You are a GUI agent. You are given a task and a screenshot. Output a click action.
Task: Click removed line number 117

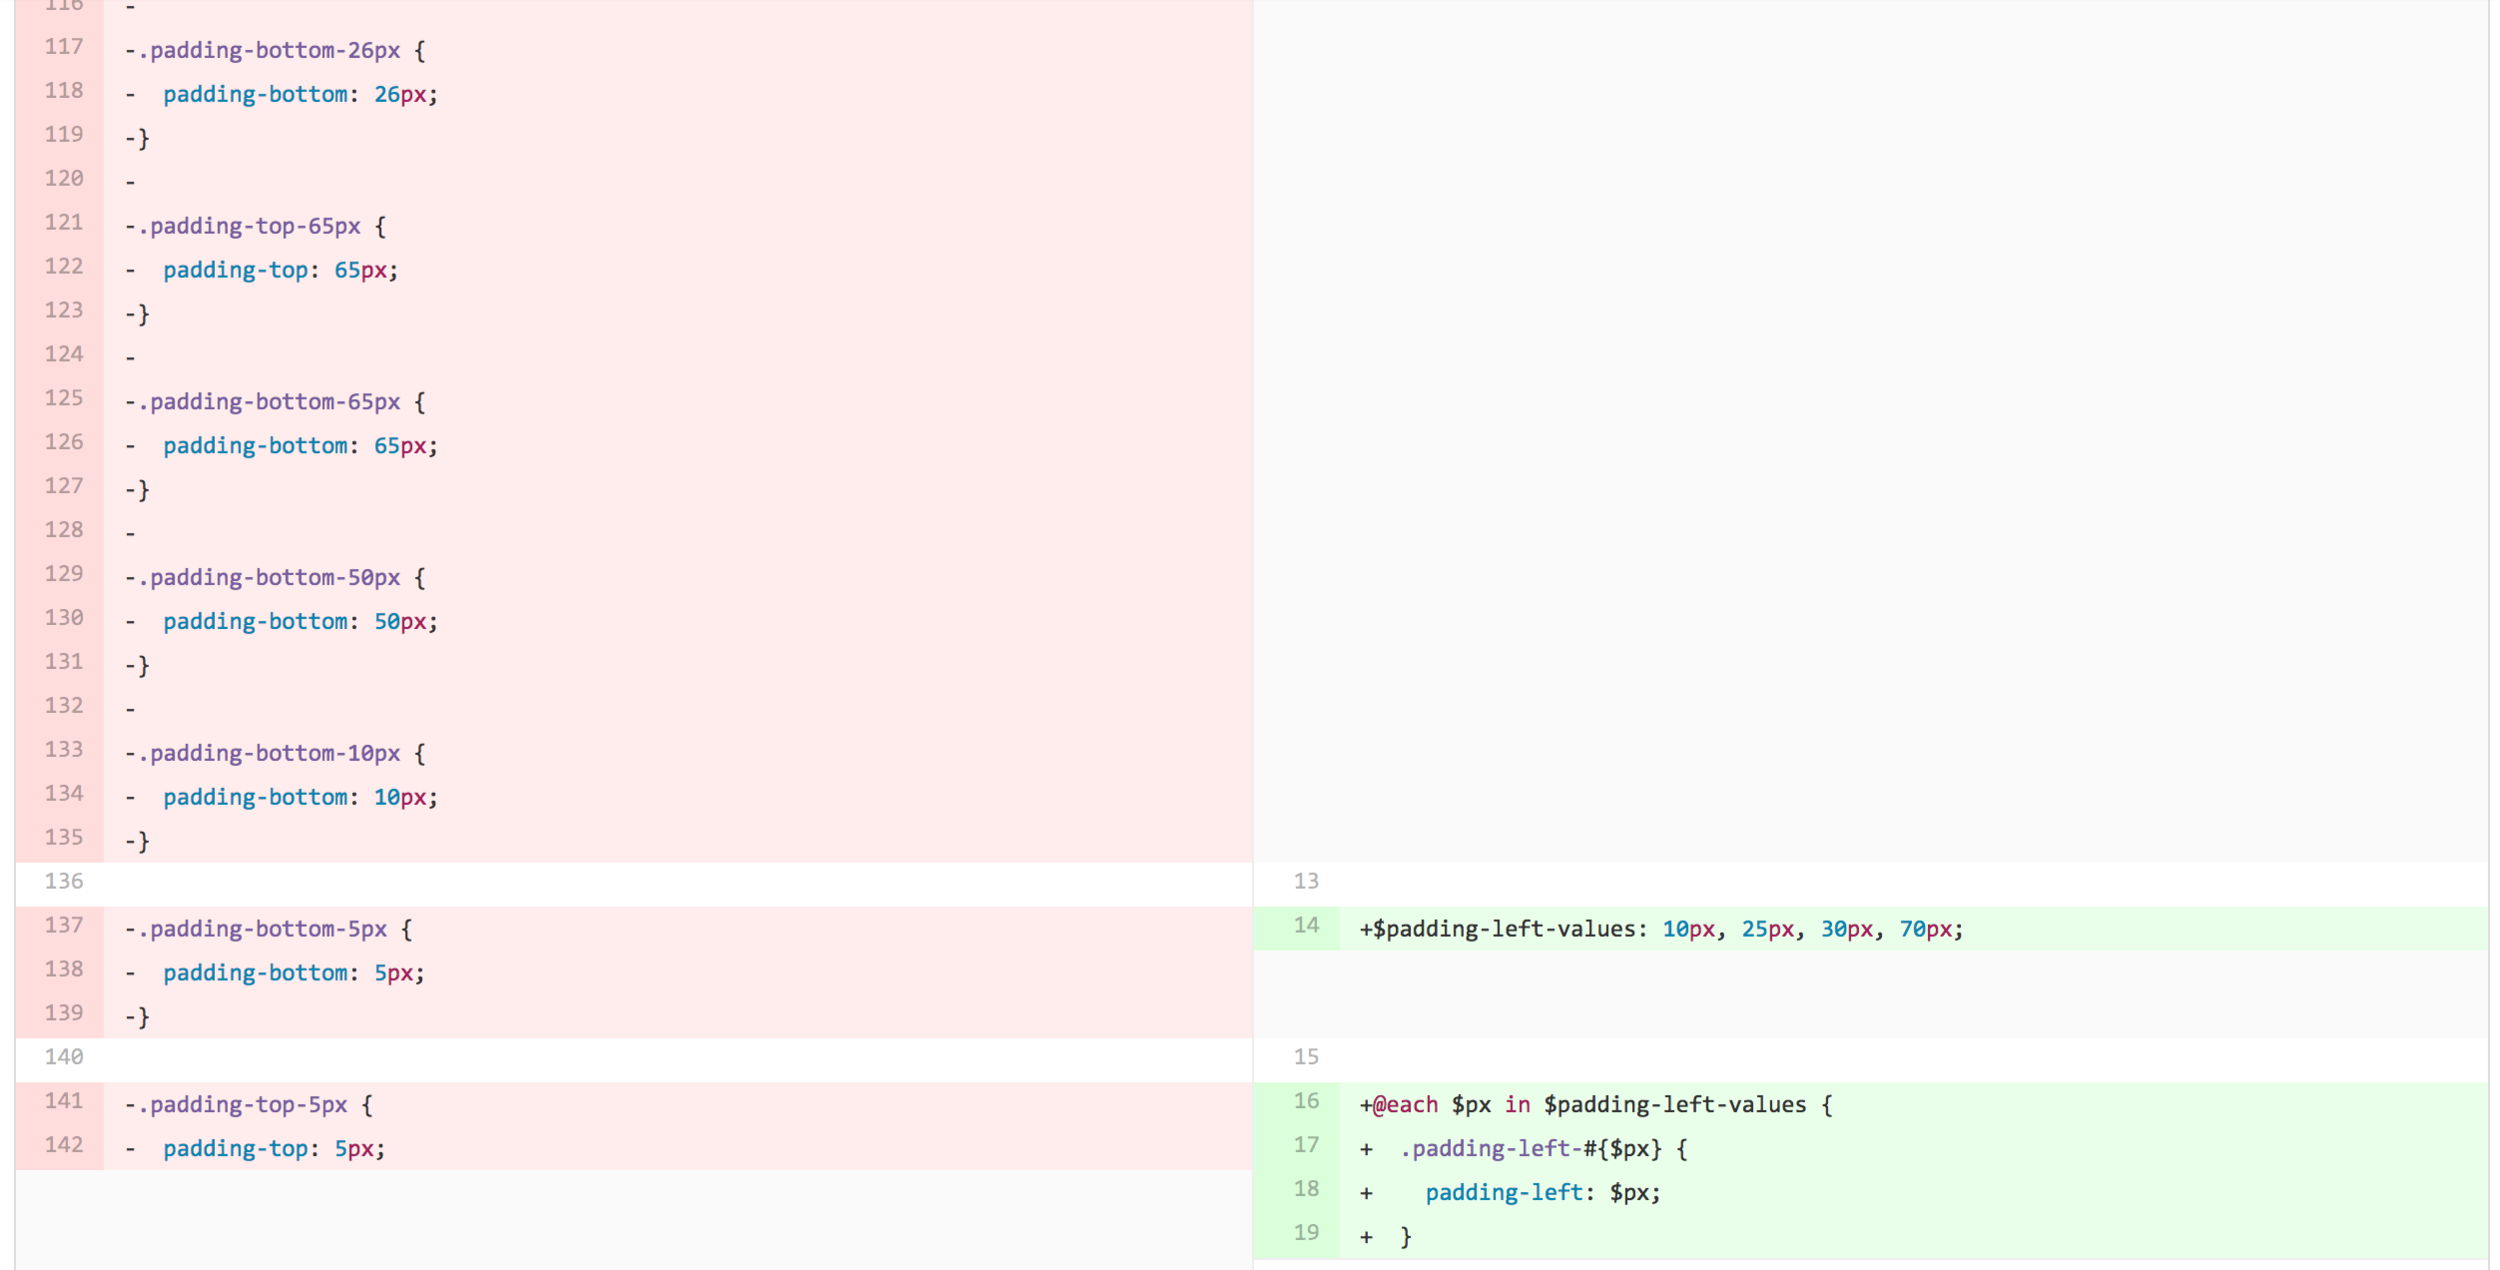[63, 47]
